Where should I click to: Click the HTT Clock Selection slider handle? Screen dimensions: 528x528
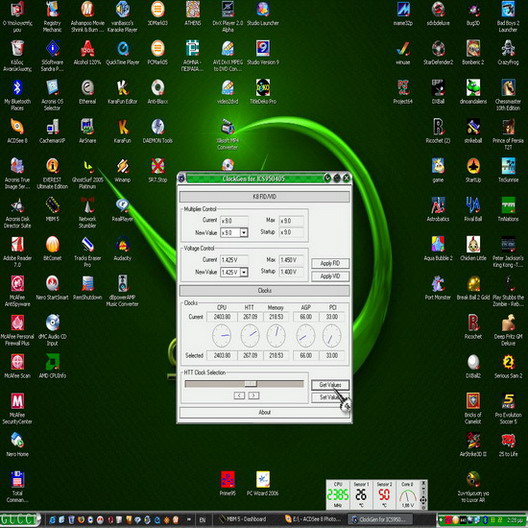pyautogui.click(x=251, y=384)
